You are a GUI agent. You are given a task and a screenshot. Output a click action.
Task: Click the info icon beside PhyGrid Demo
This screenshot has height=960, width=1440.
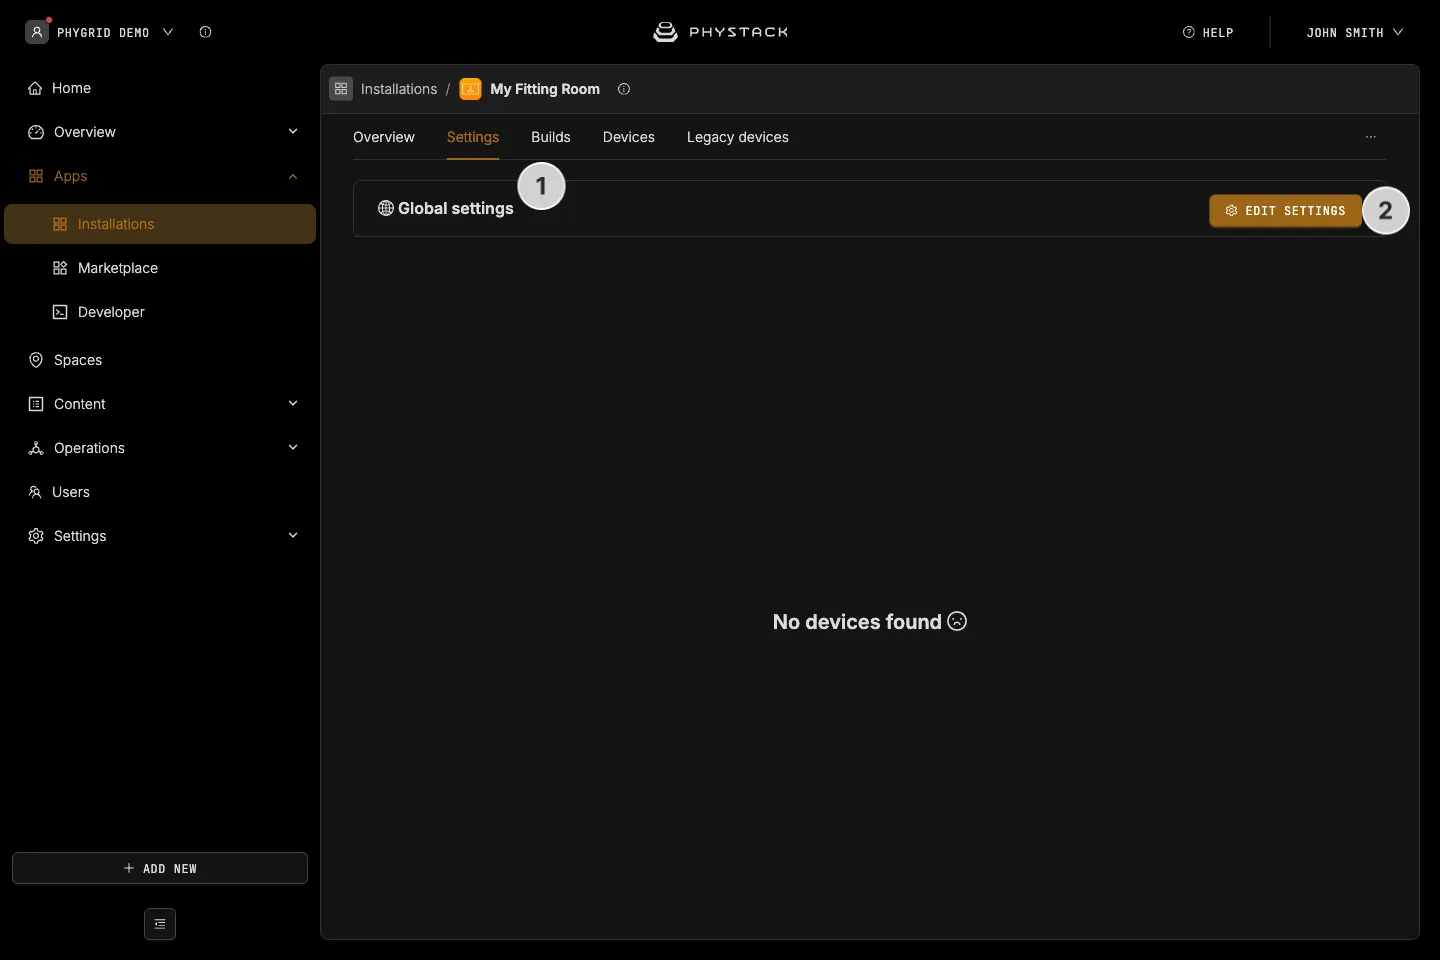[x=205, y=32]
